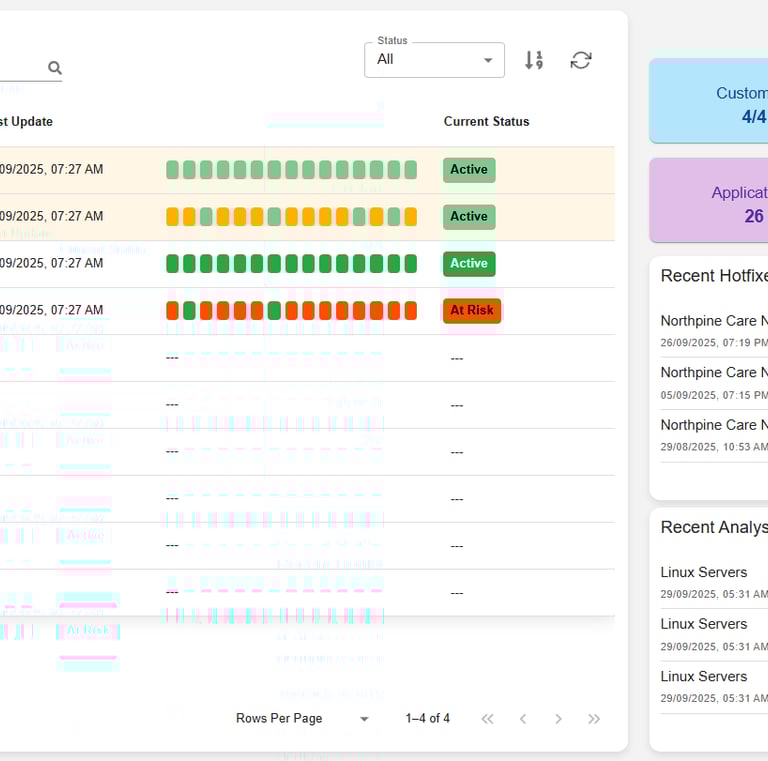The image size is (768, 761).
Task: Open the Customers 4/4 summary card
Action: click(709, 101)
